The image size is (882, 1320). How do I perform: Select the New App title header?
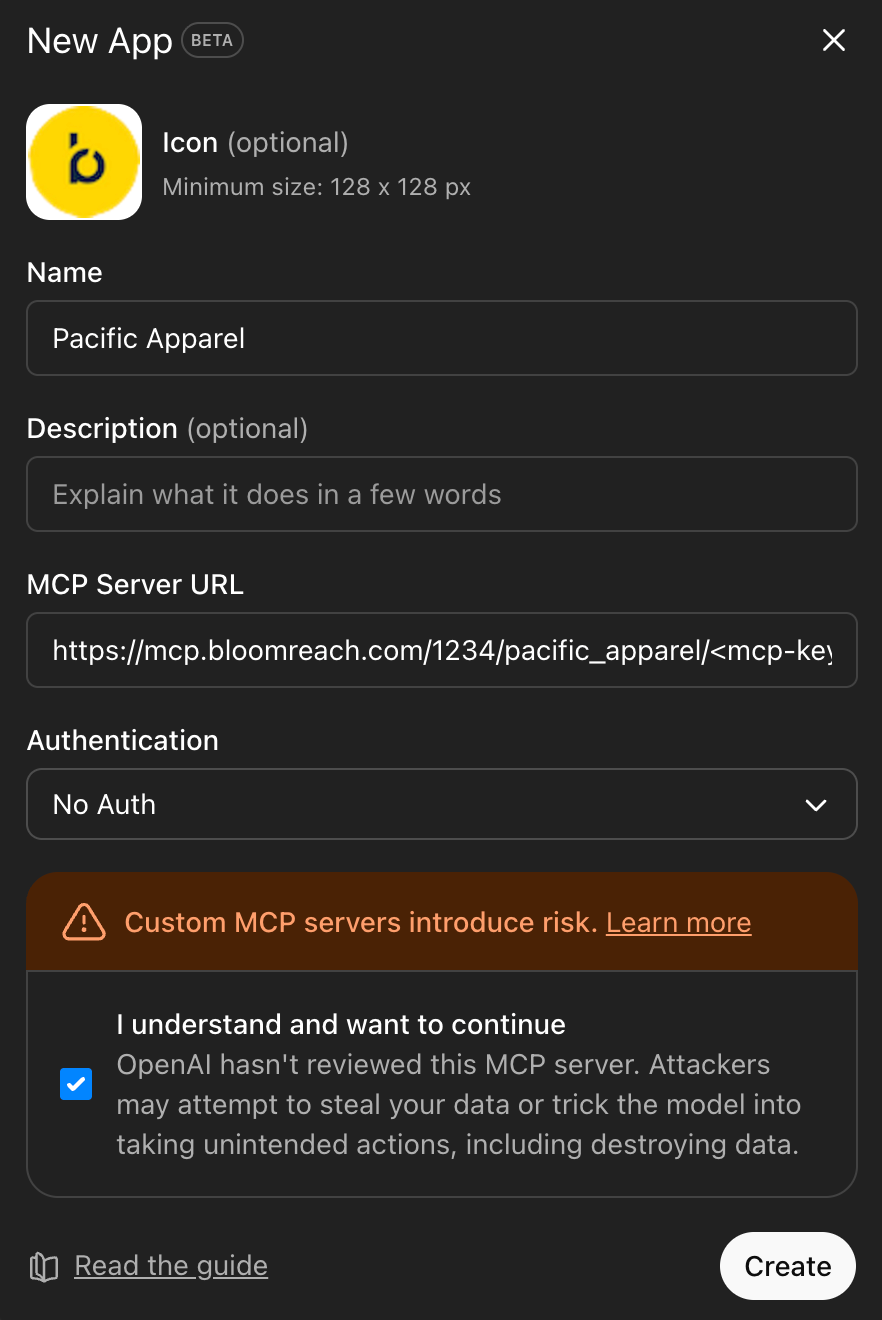coord(99,41)
